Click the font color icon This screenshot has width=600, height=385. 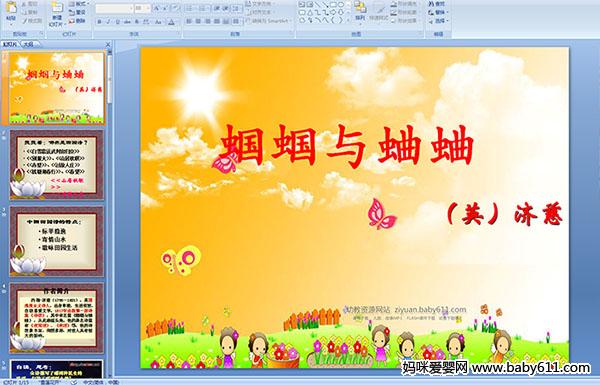171,22
